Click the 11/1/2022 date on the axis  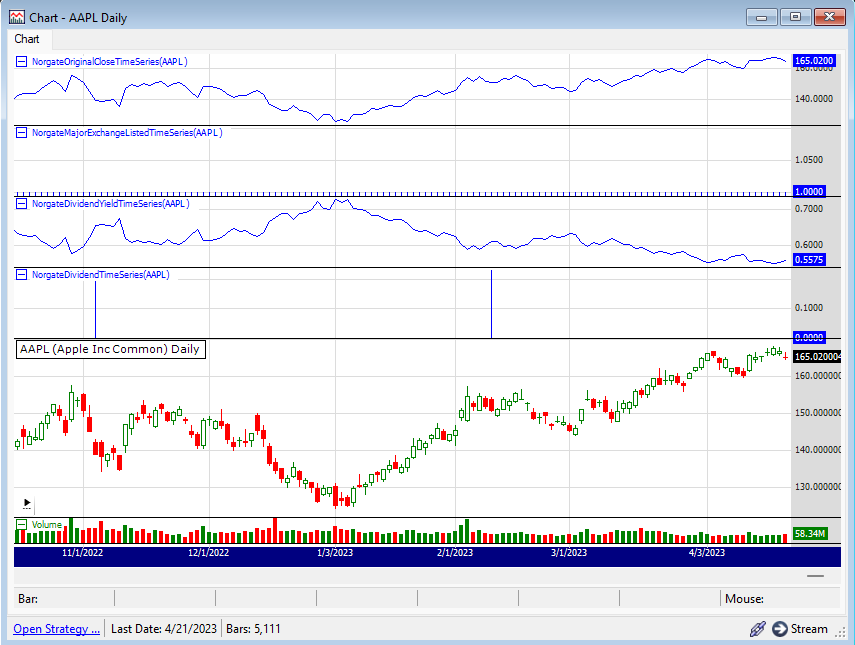pyautogui.click(x=82, y=552)
